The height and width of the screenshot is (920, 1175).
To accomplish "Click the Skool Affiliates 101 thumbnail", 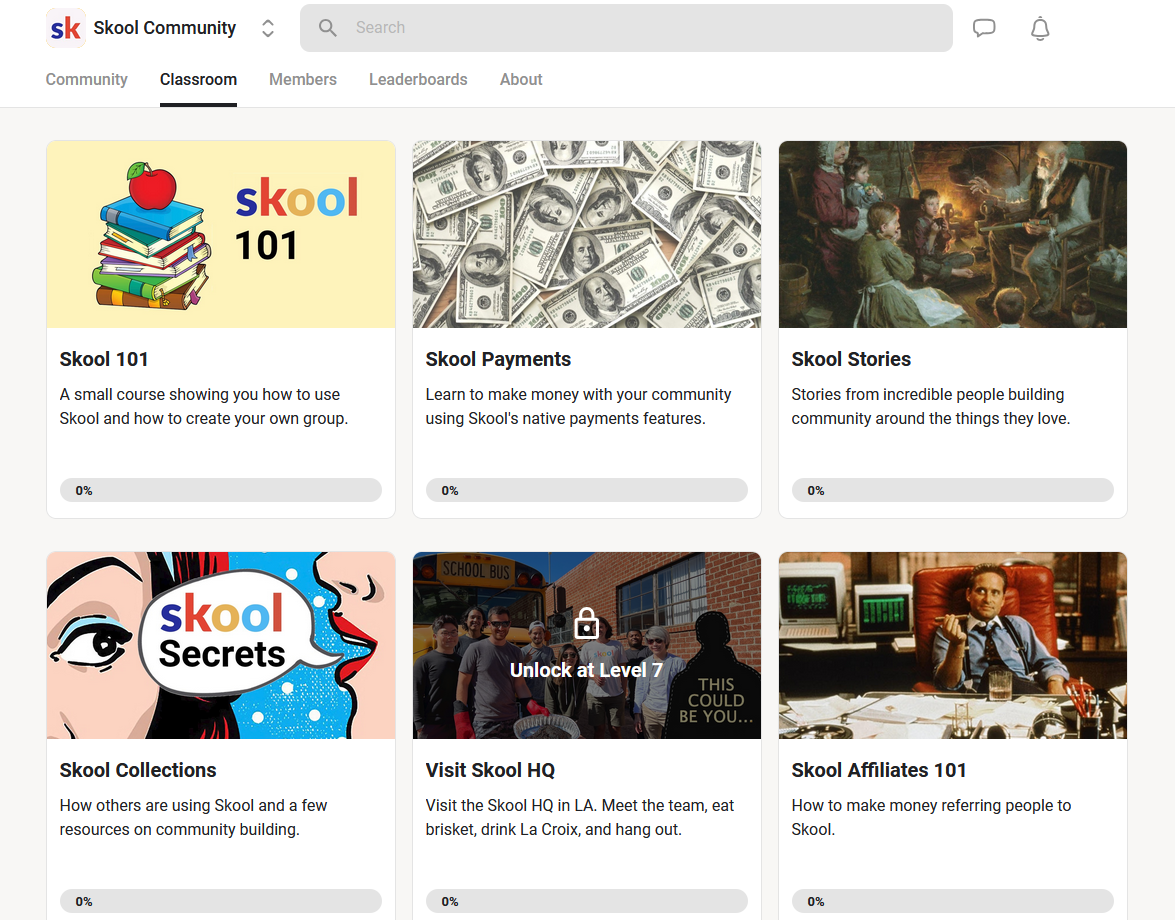I will [x=953, y=645].
